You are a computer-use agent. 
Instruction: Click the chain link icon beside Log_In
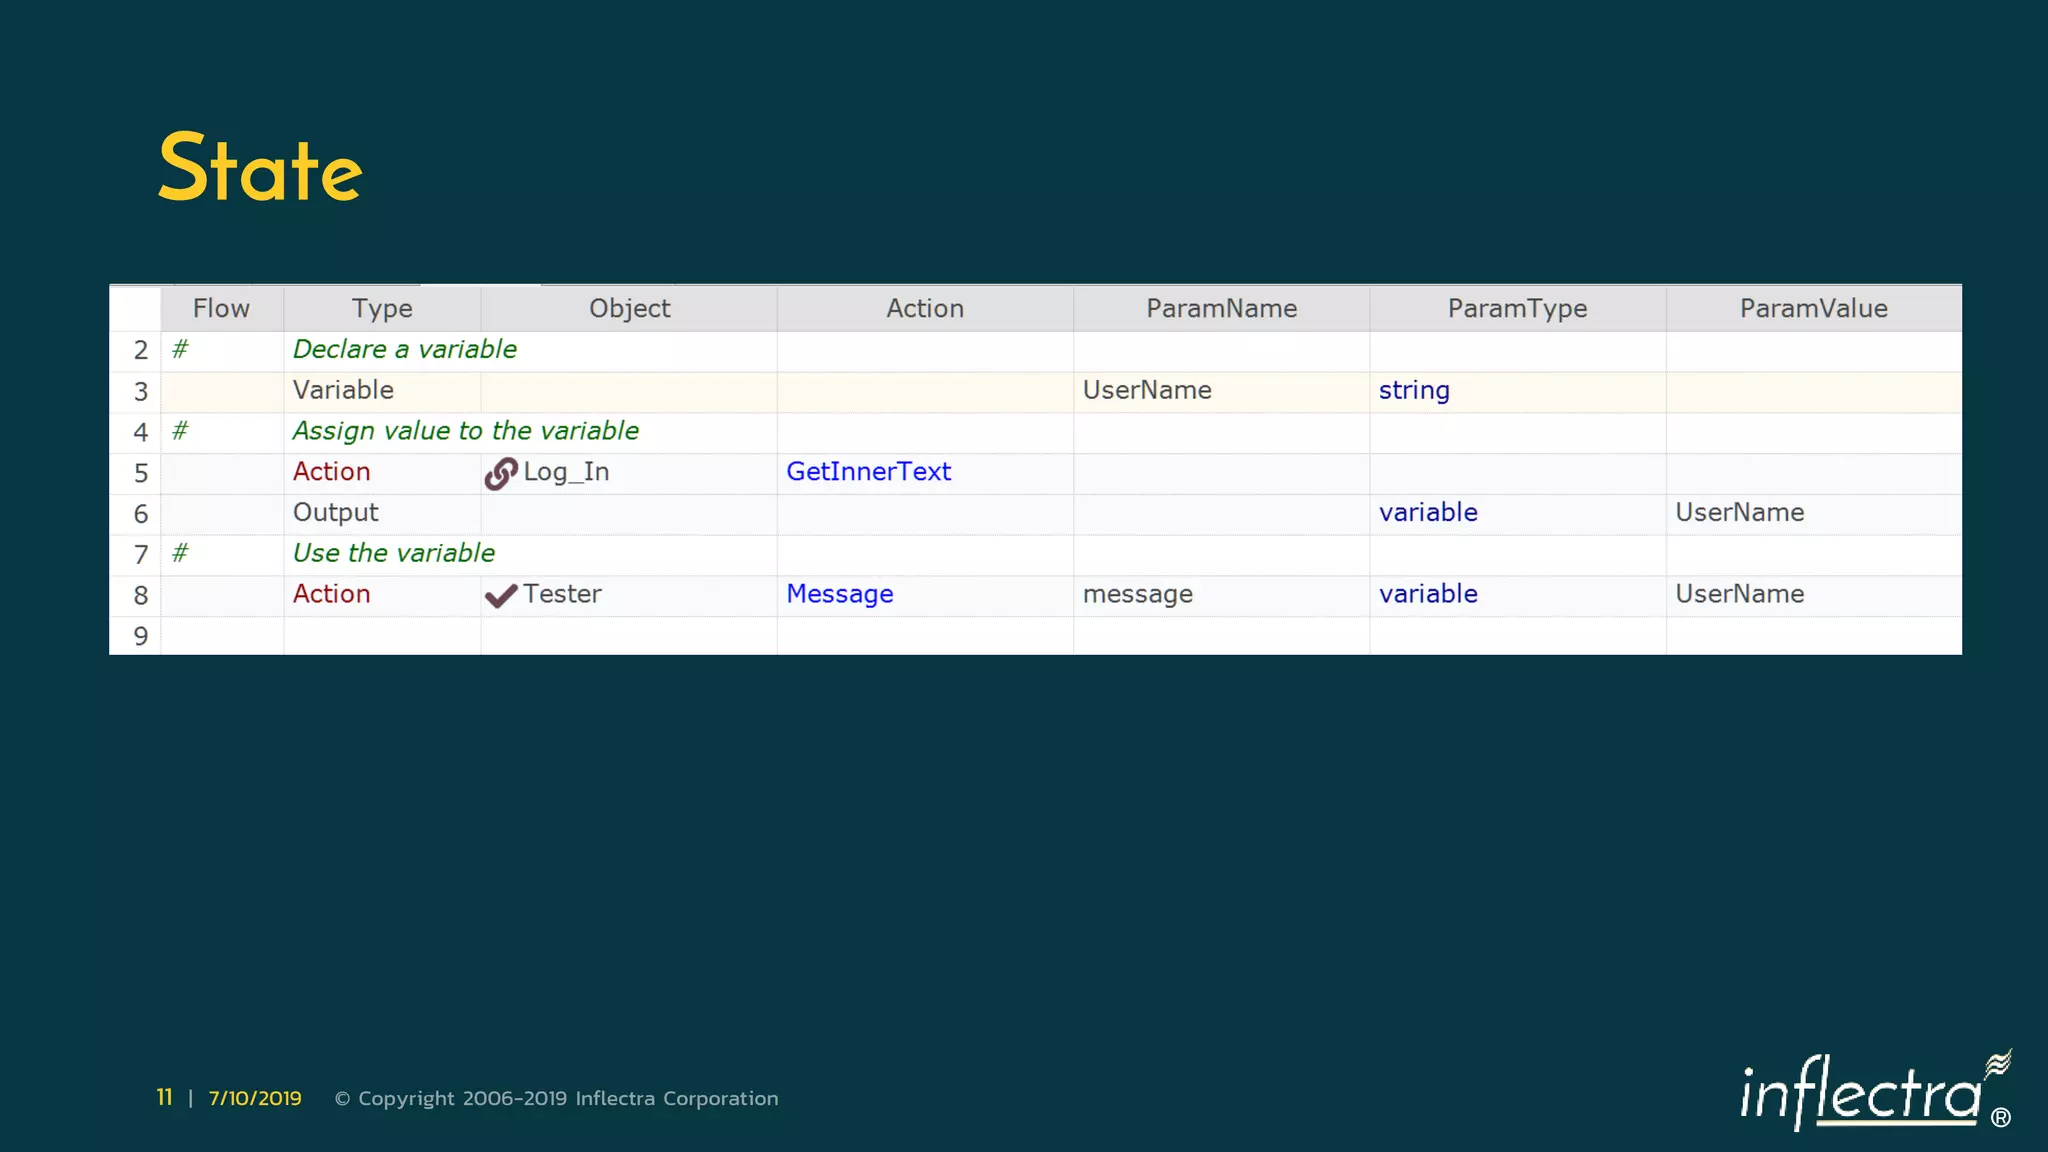[501, 473]
